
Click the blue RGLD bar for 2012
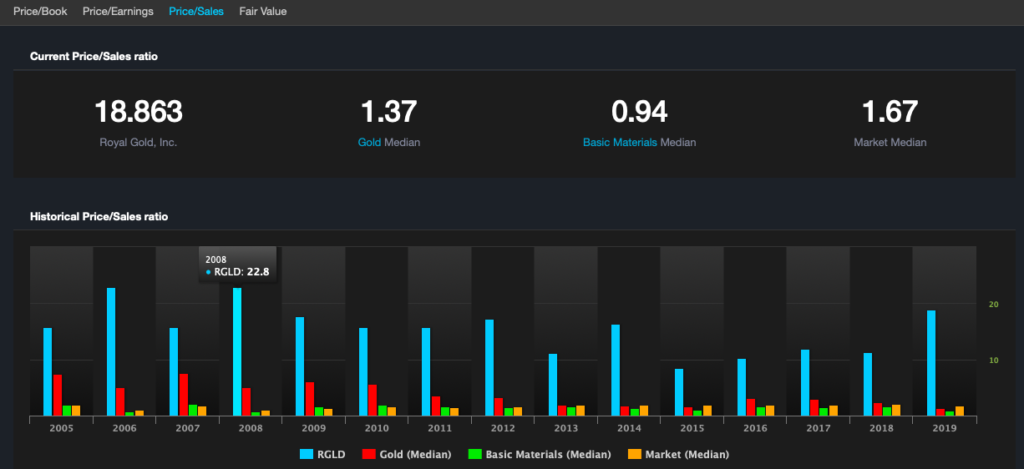(x=490, y=368)
